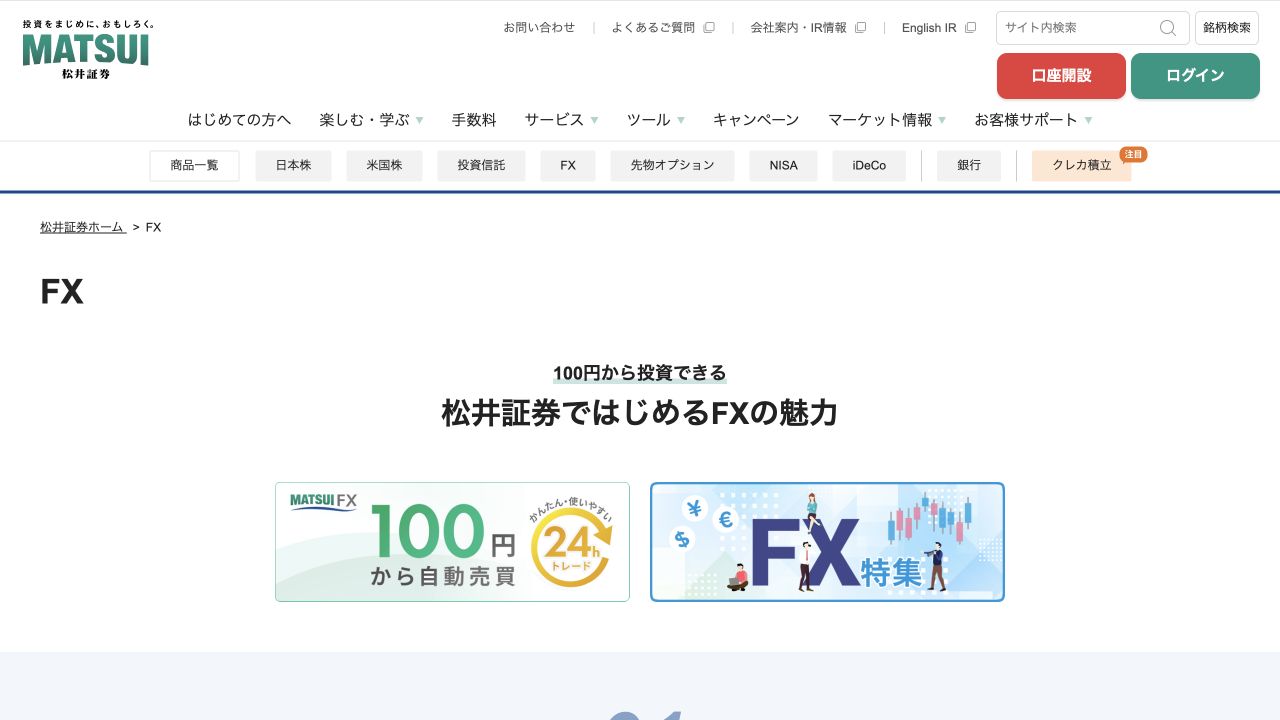This screenshot has width=1280, height=720.
Task: Open the よくあるご質問 link
Action: pyautogui.click(x=653, y=28)
